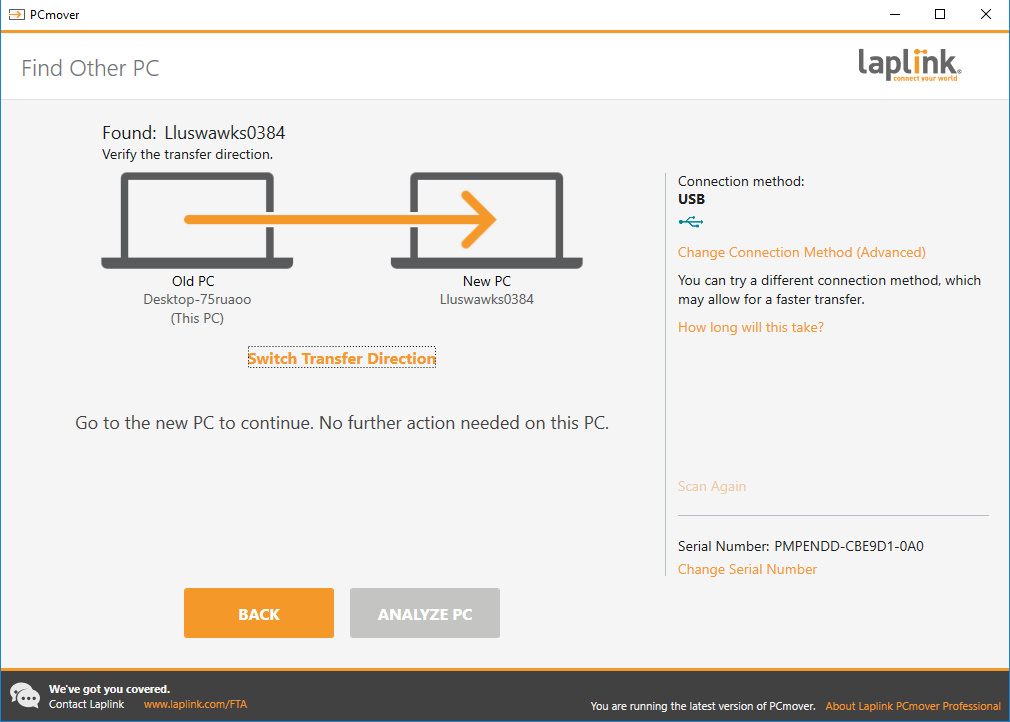Click the Laplink logo
The height and width of the screenshot is (722, 1010).
[910, 65]
